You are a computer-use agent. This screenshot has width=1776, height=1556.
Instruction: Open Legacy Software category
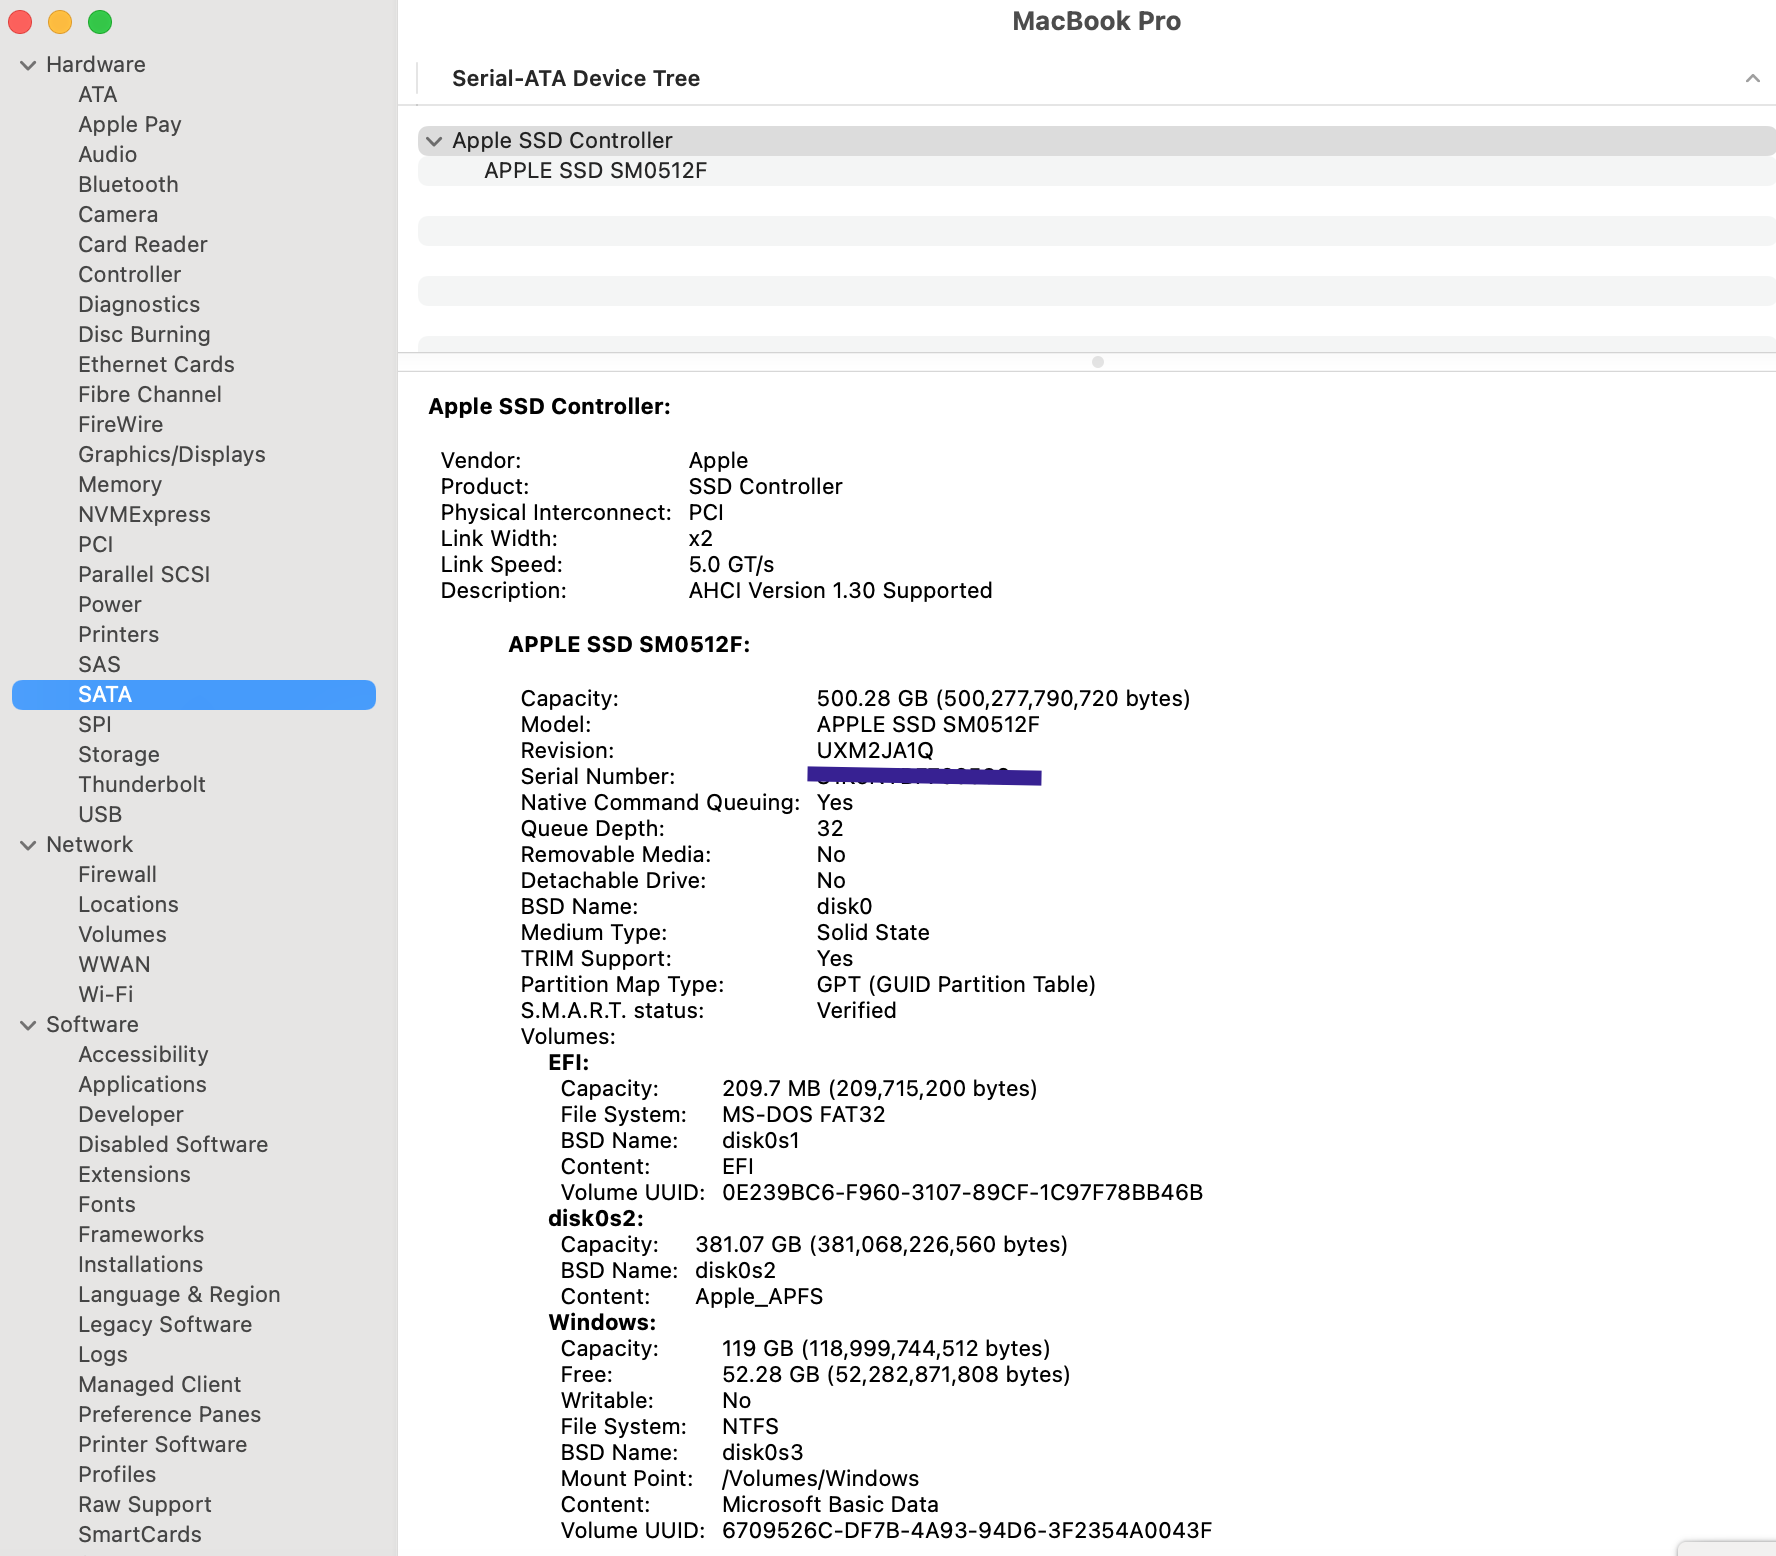click(x=165, y=1325)
